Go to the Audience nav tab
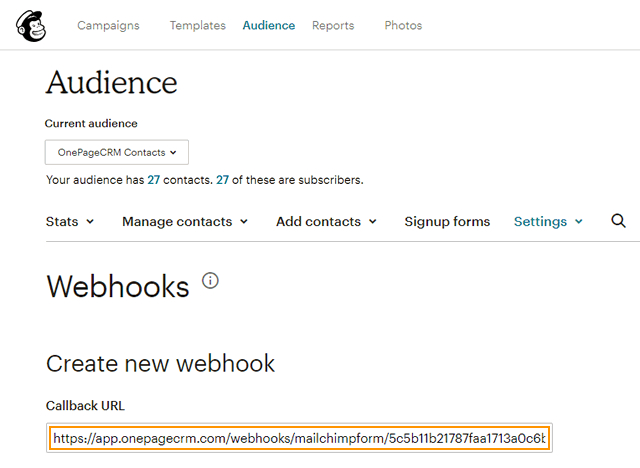The height and width of the screenshot is (468, 640). point(269,25)
